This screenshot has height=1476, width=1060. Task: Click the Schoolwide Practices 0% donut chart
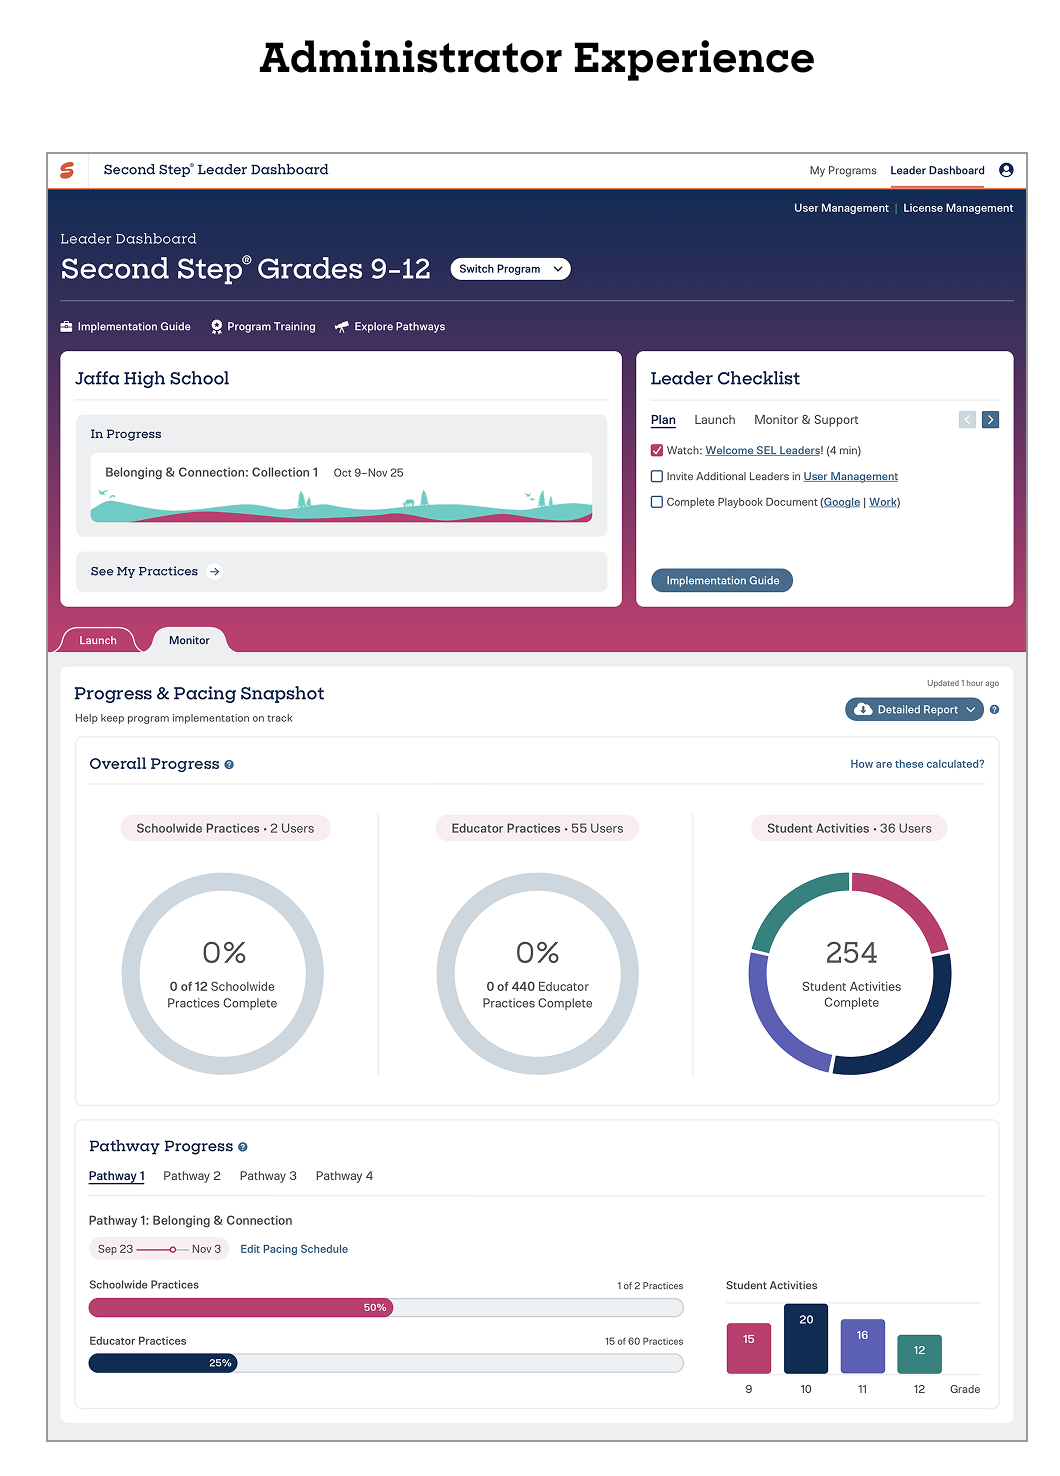[222, 974]
